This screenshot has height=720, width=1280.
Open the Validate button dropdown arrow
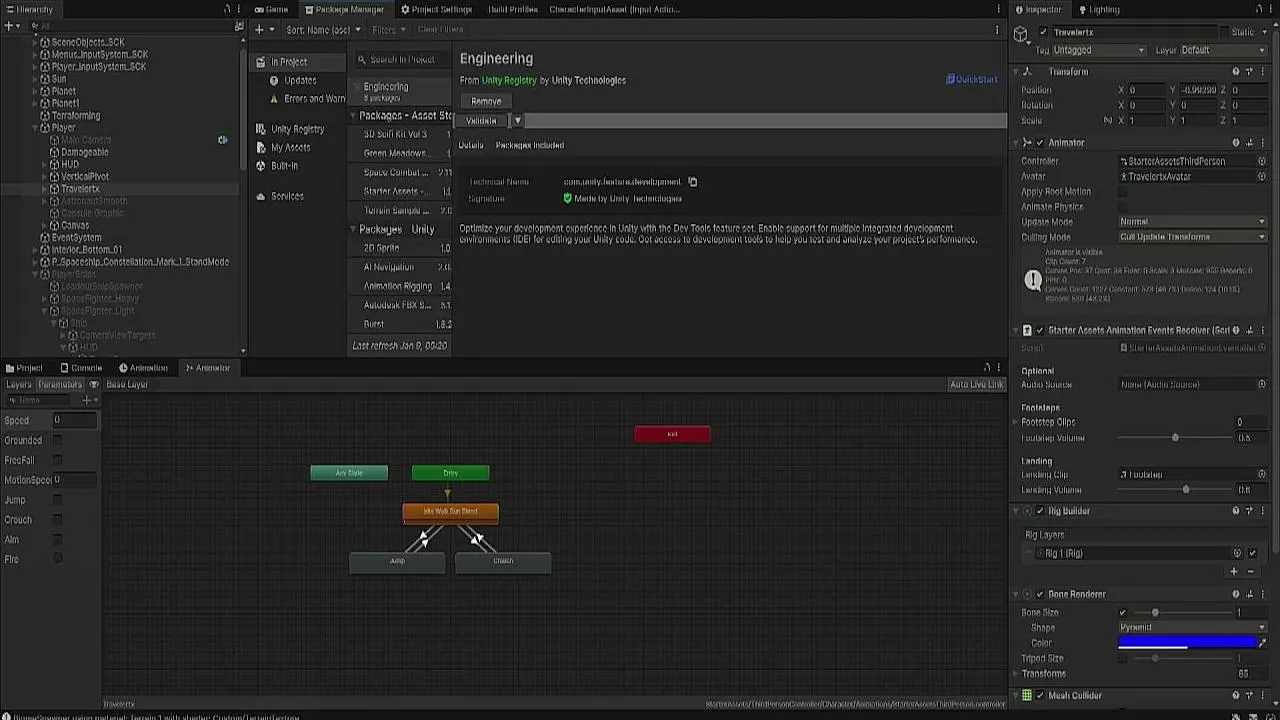(x=518, y=121)
